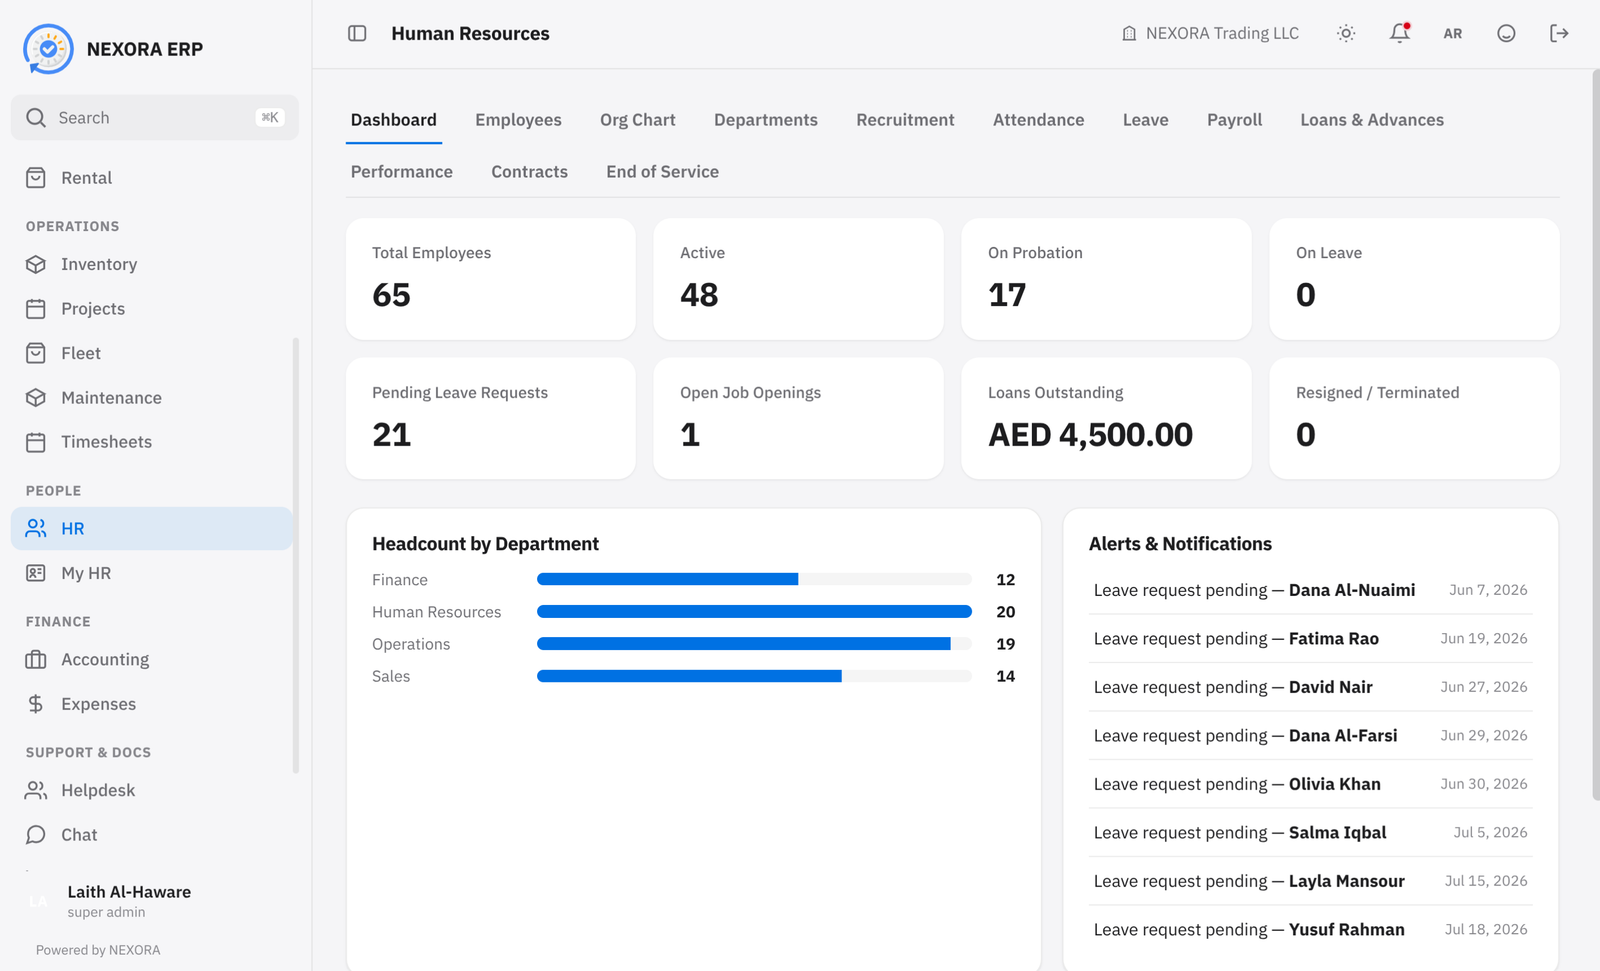Open the Loans & Advances tab

(x=1372, y=120)
